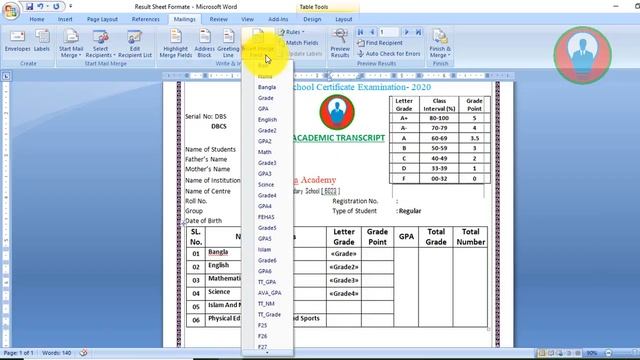Viewport: 640px width, 360px height.
Task: Click the ACADEMIC TRANSCRIPT heading
Action: pyautogui.click(x=339, y=138)
